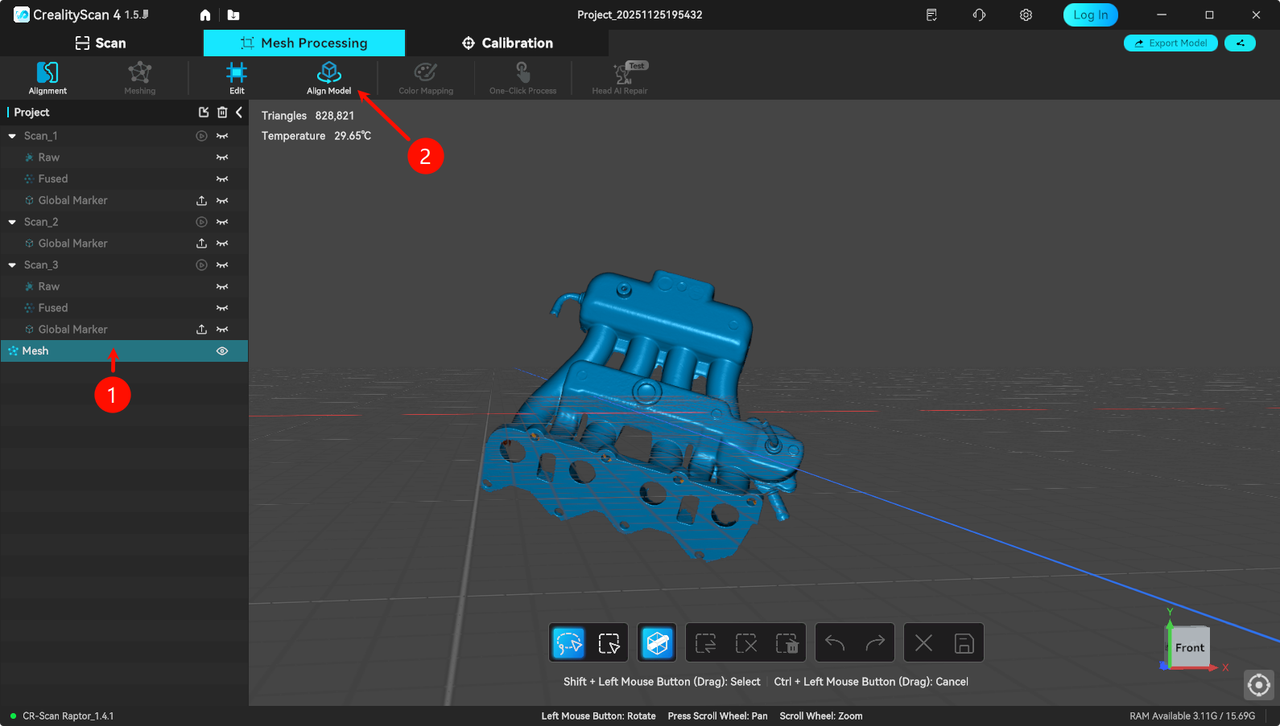The height and width of the screenshot is (726, 1280).
Task: Collapse the Project side panel
Action: click(239, 112)
